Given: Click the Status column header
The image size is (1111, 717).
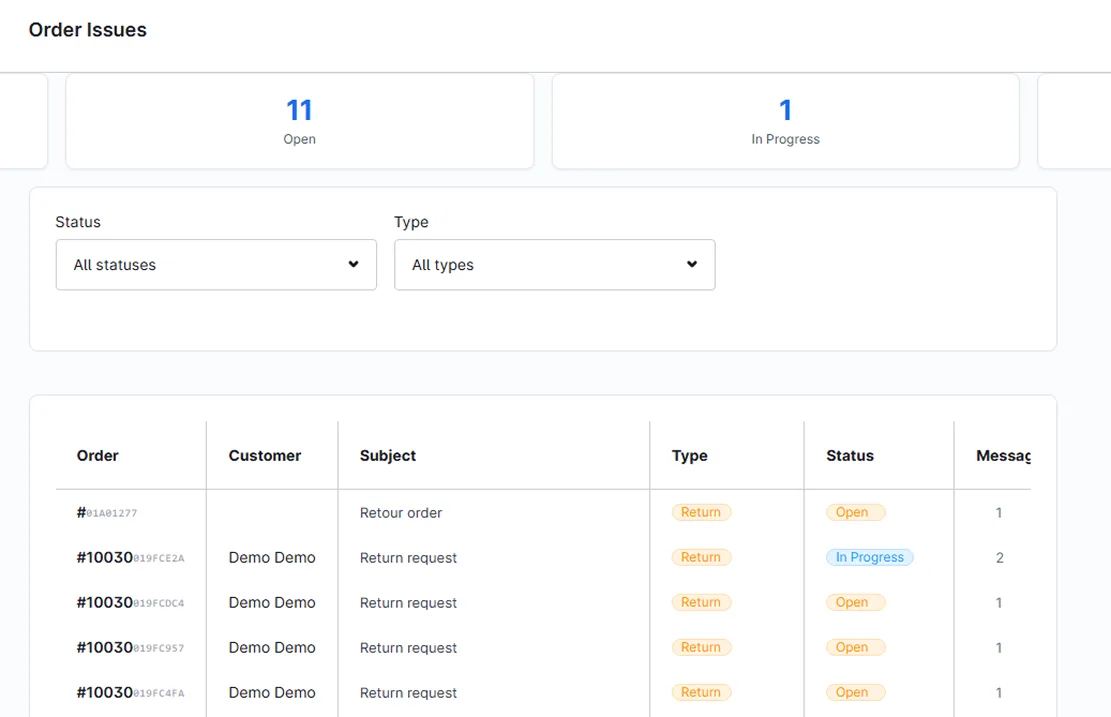Looking at the screenshot, I should pyautogui.click(x=850, y=456).
